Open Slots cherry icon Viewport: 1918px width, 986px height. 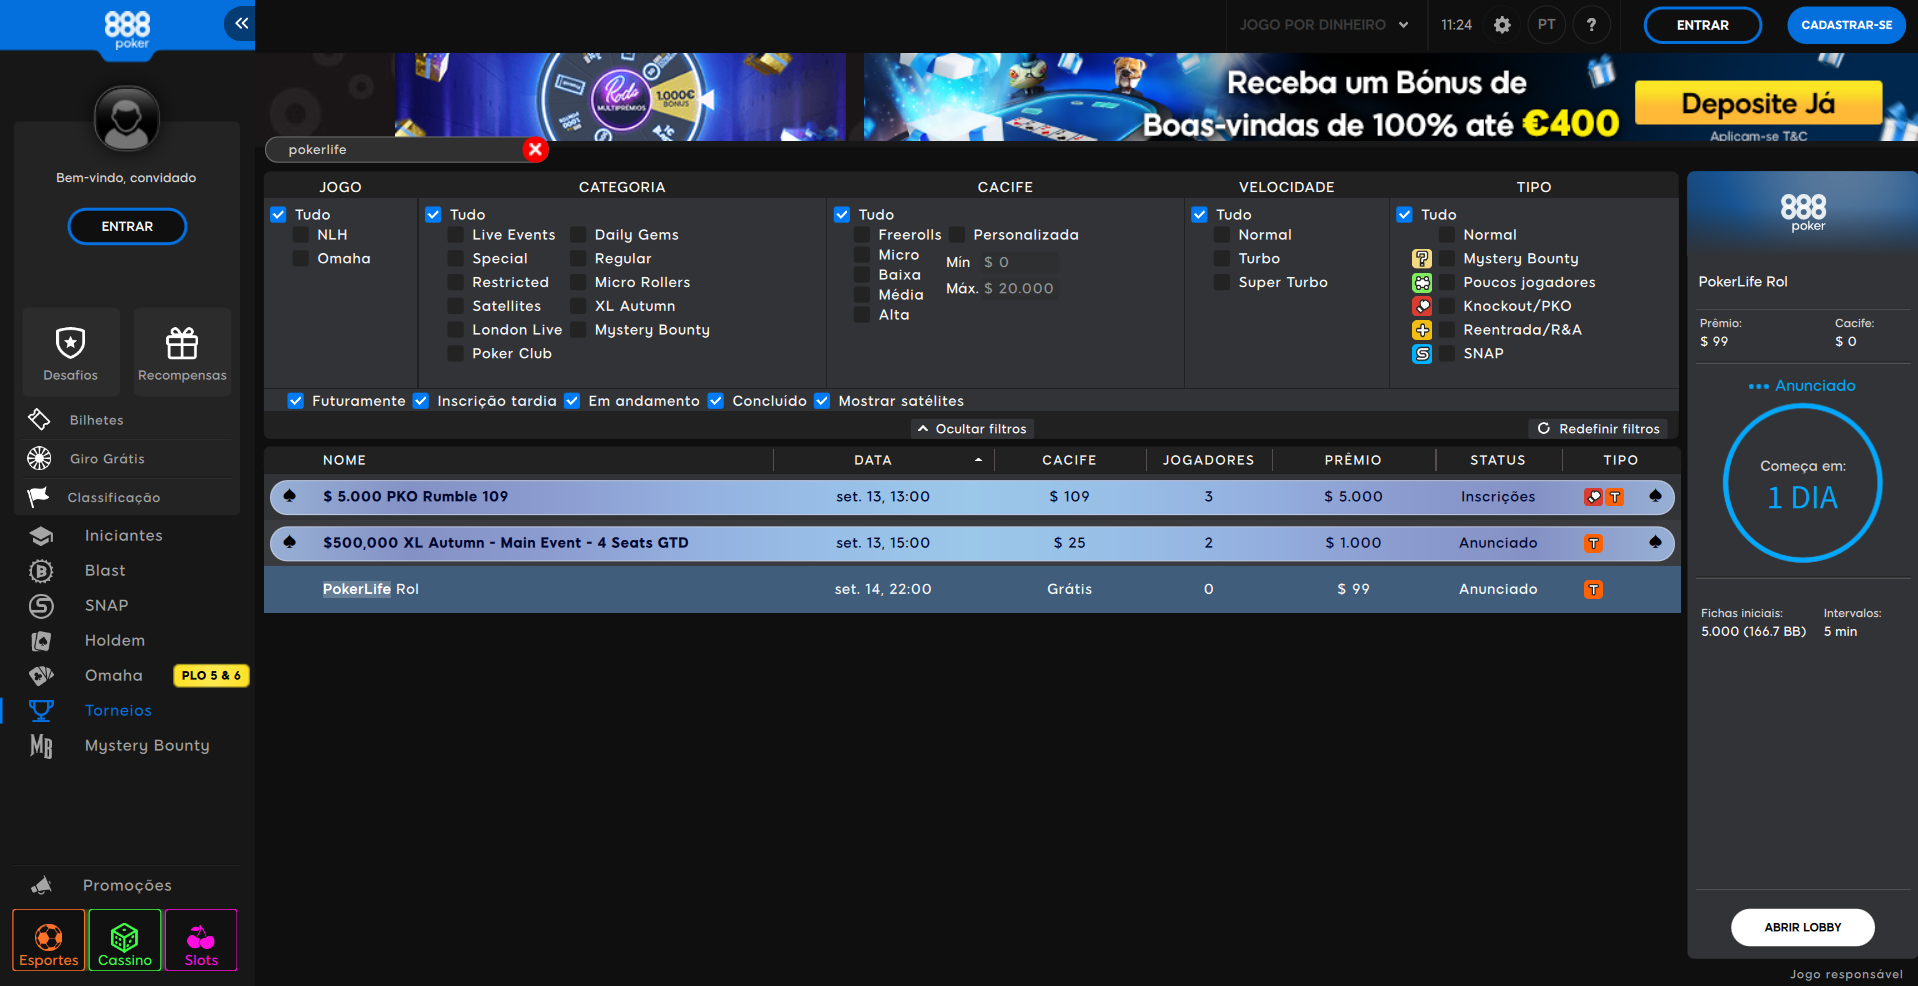201,940
